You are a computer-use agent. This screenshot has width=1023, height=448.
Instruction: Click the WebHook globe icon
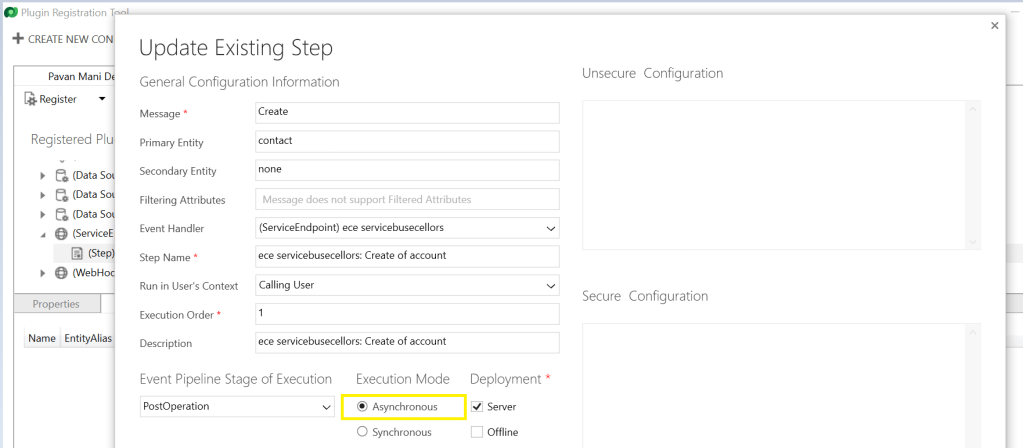click(x=62, y=273)
